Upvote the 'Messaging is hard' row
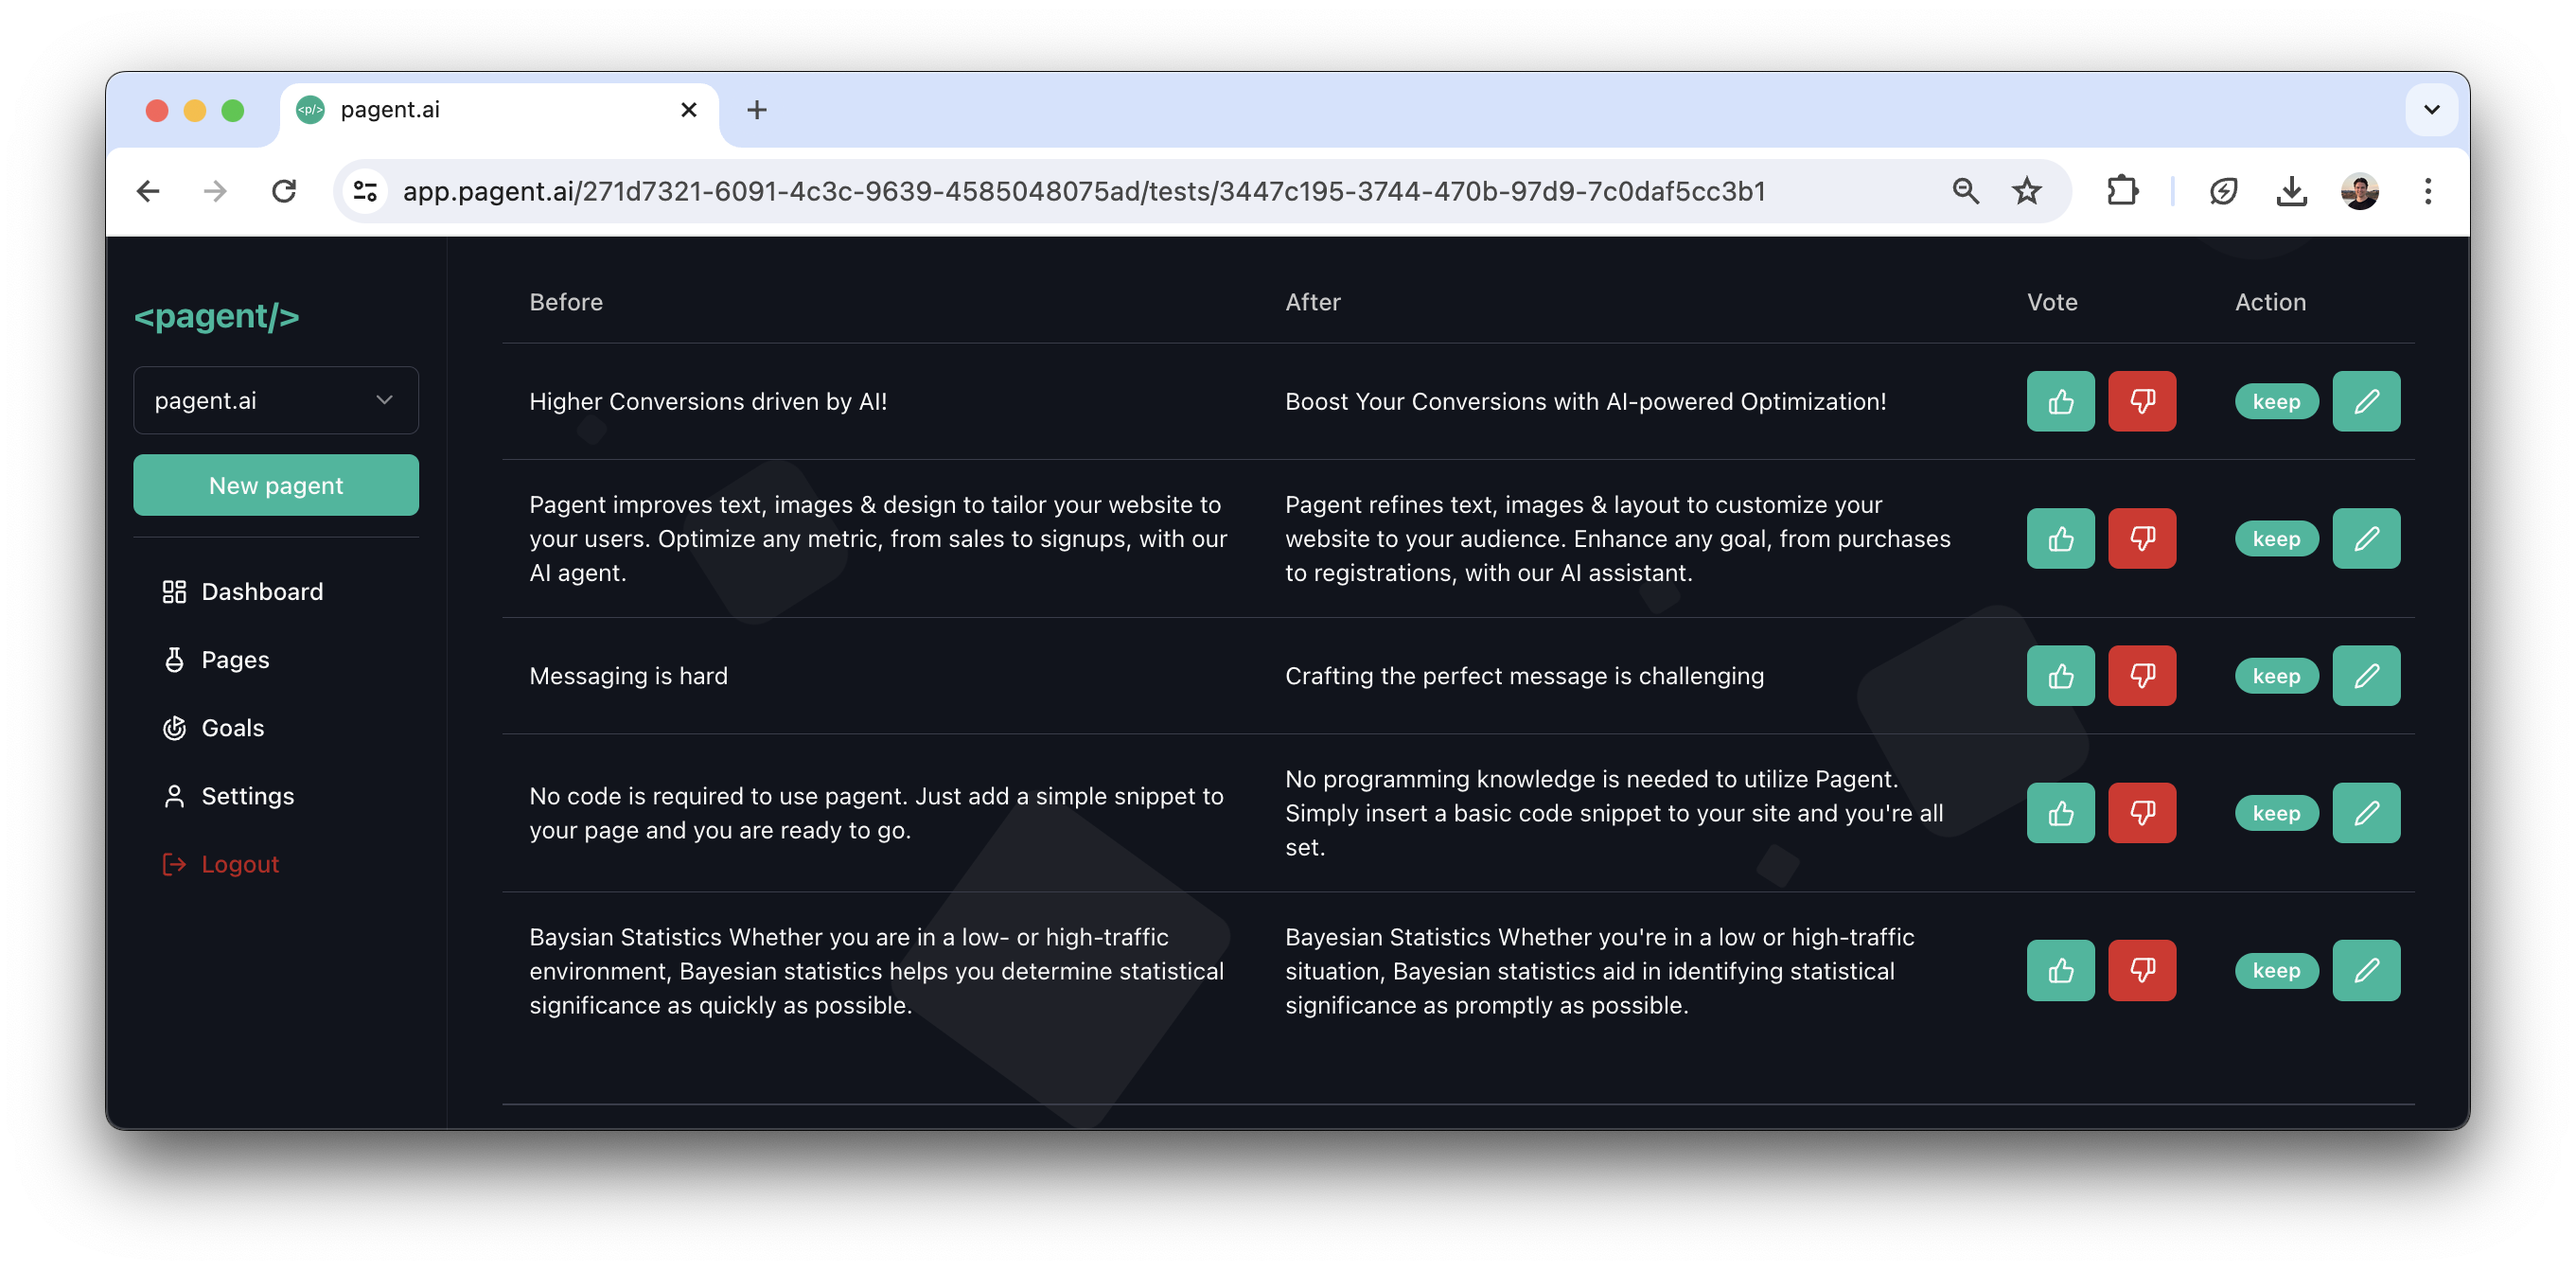 (2060, 675)
